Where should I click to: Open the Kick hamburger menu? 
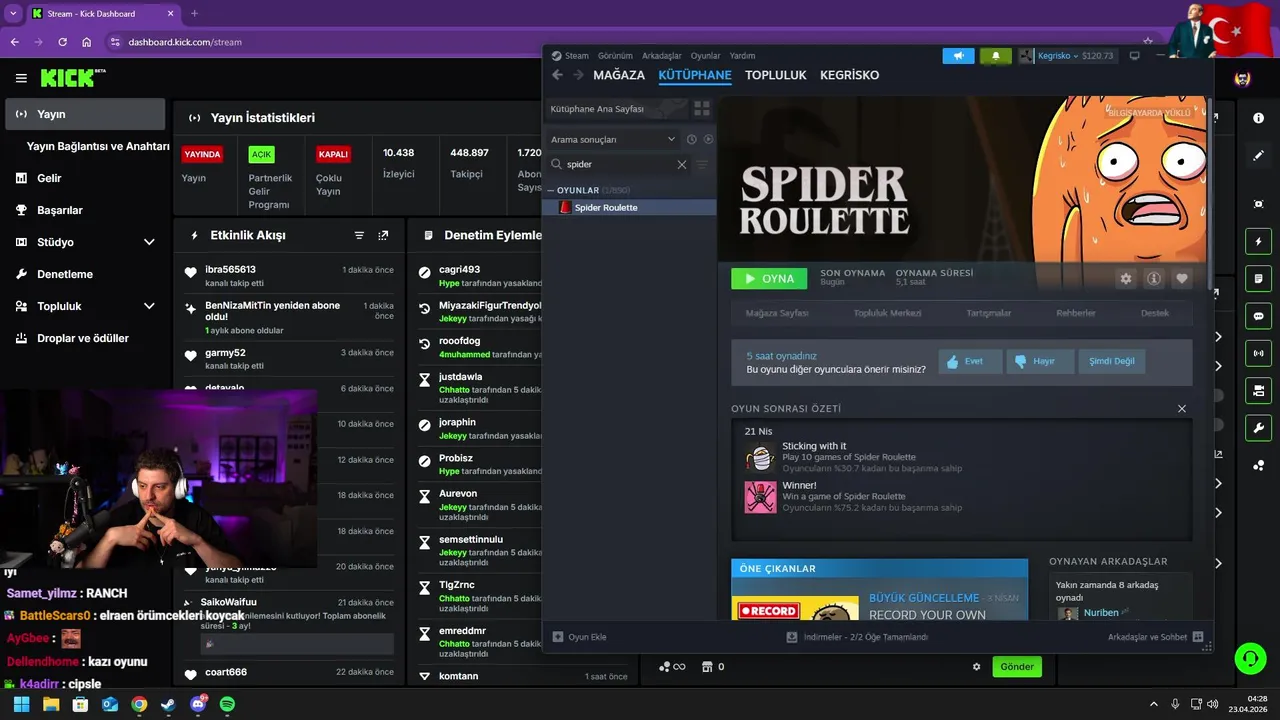click(x=21, y=78)
